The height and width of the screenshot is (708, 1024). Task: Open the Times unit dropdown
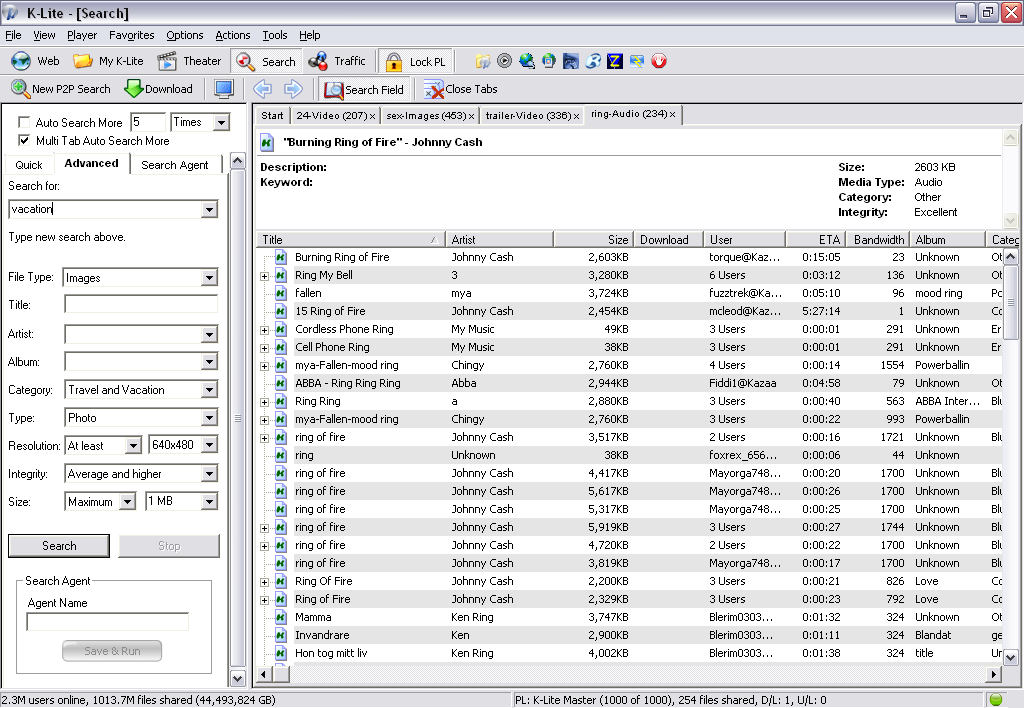tap(221, 122)
